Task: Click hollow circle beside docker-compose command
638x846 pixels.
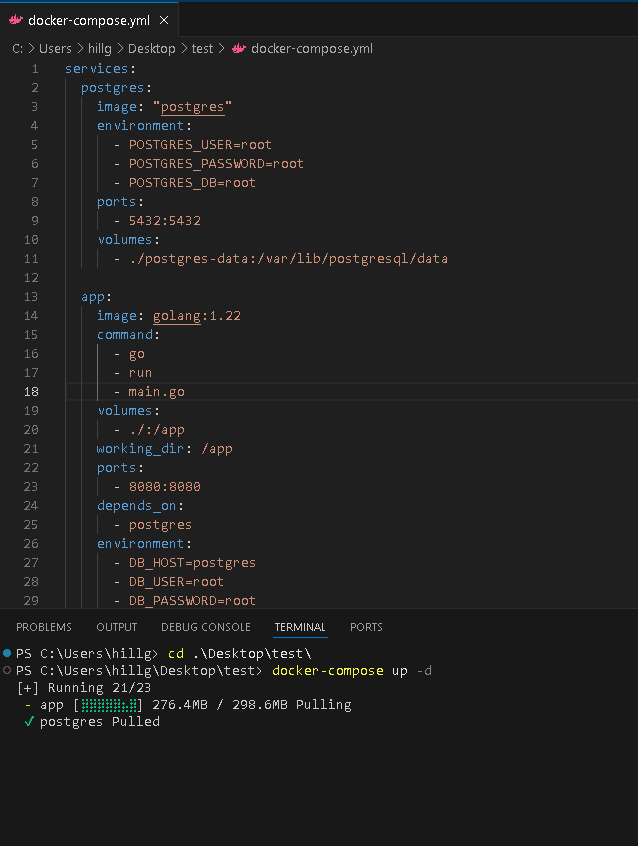Action: [x=7, y=670]
